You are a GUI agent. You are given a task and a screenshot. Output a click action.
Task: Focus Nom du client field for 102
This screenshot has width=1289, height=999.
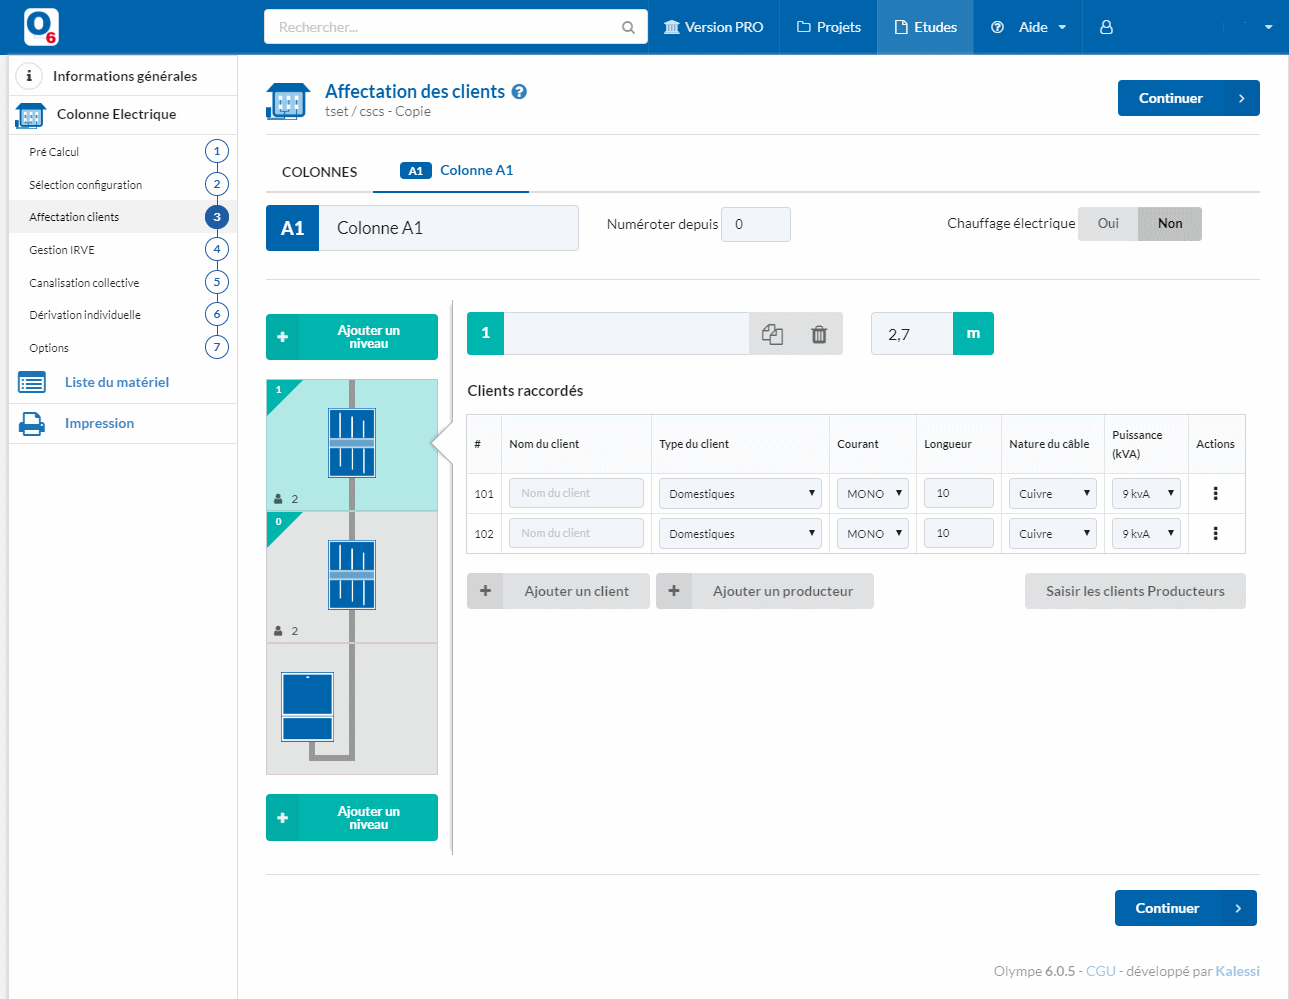click(x=576, y=533)
